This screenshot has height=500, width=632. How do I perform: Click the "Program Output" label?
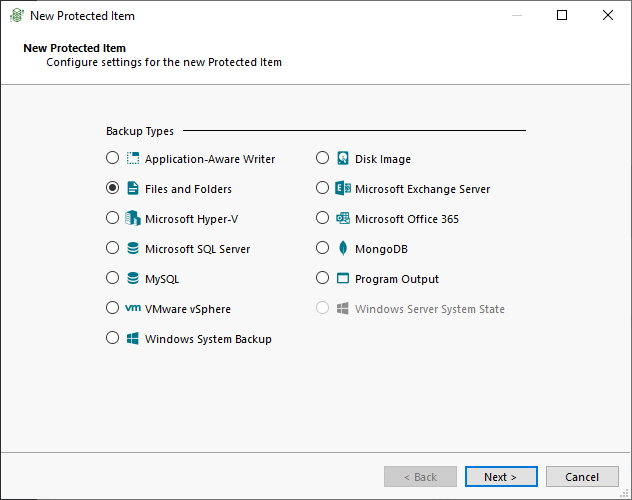click(x=397, y=279)
